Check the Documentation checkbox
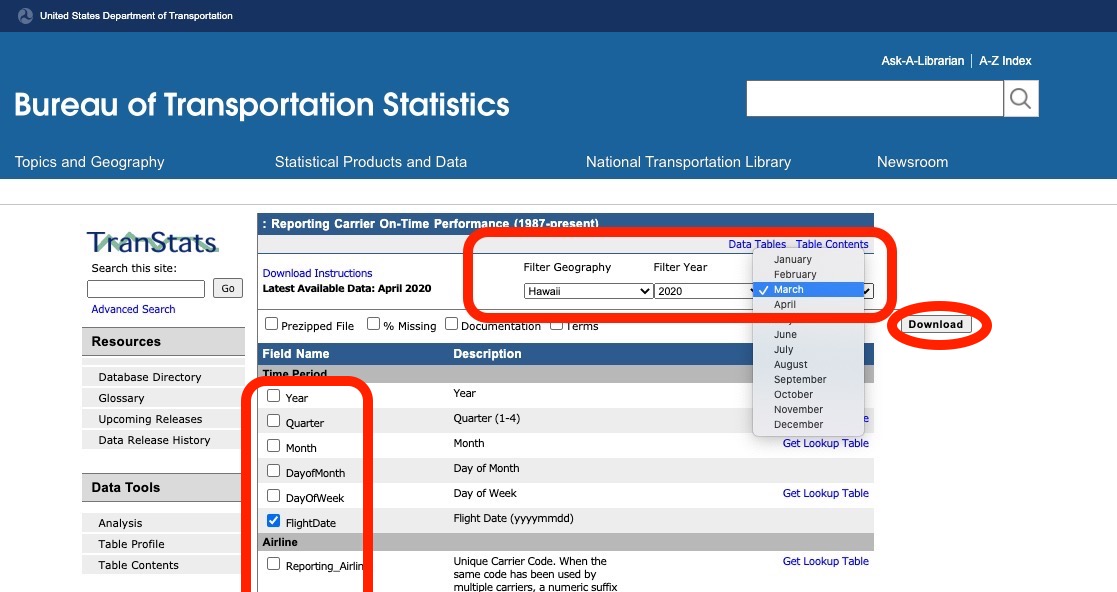Image resolution: width=1117 pixels, height=592 pixels. click(x=451, y=323)
